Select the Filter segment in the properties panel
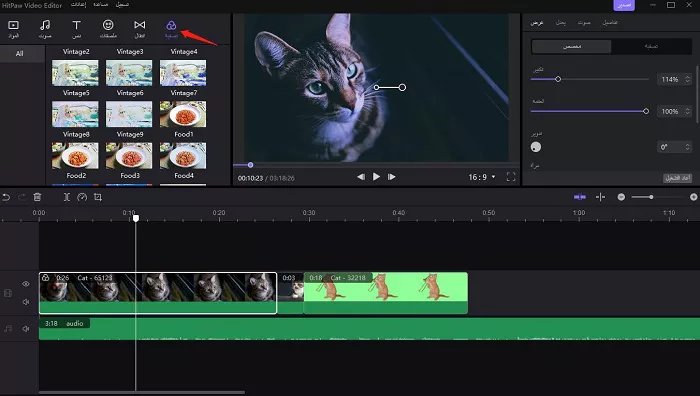This screenshot has width=700, height=396. tap(651, 46)
